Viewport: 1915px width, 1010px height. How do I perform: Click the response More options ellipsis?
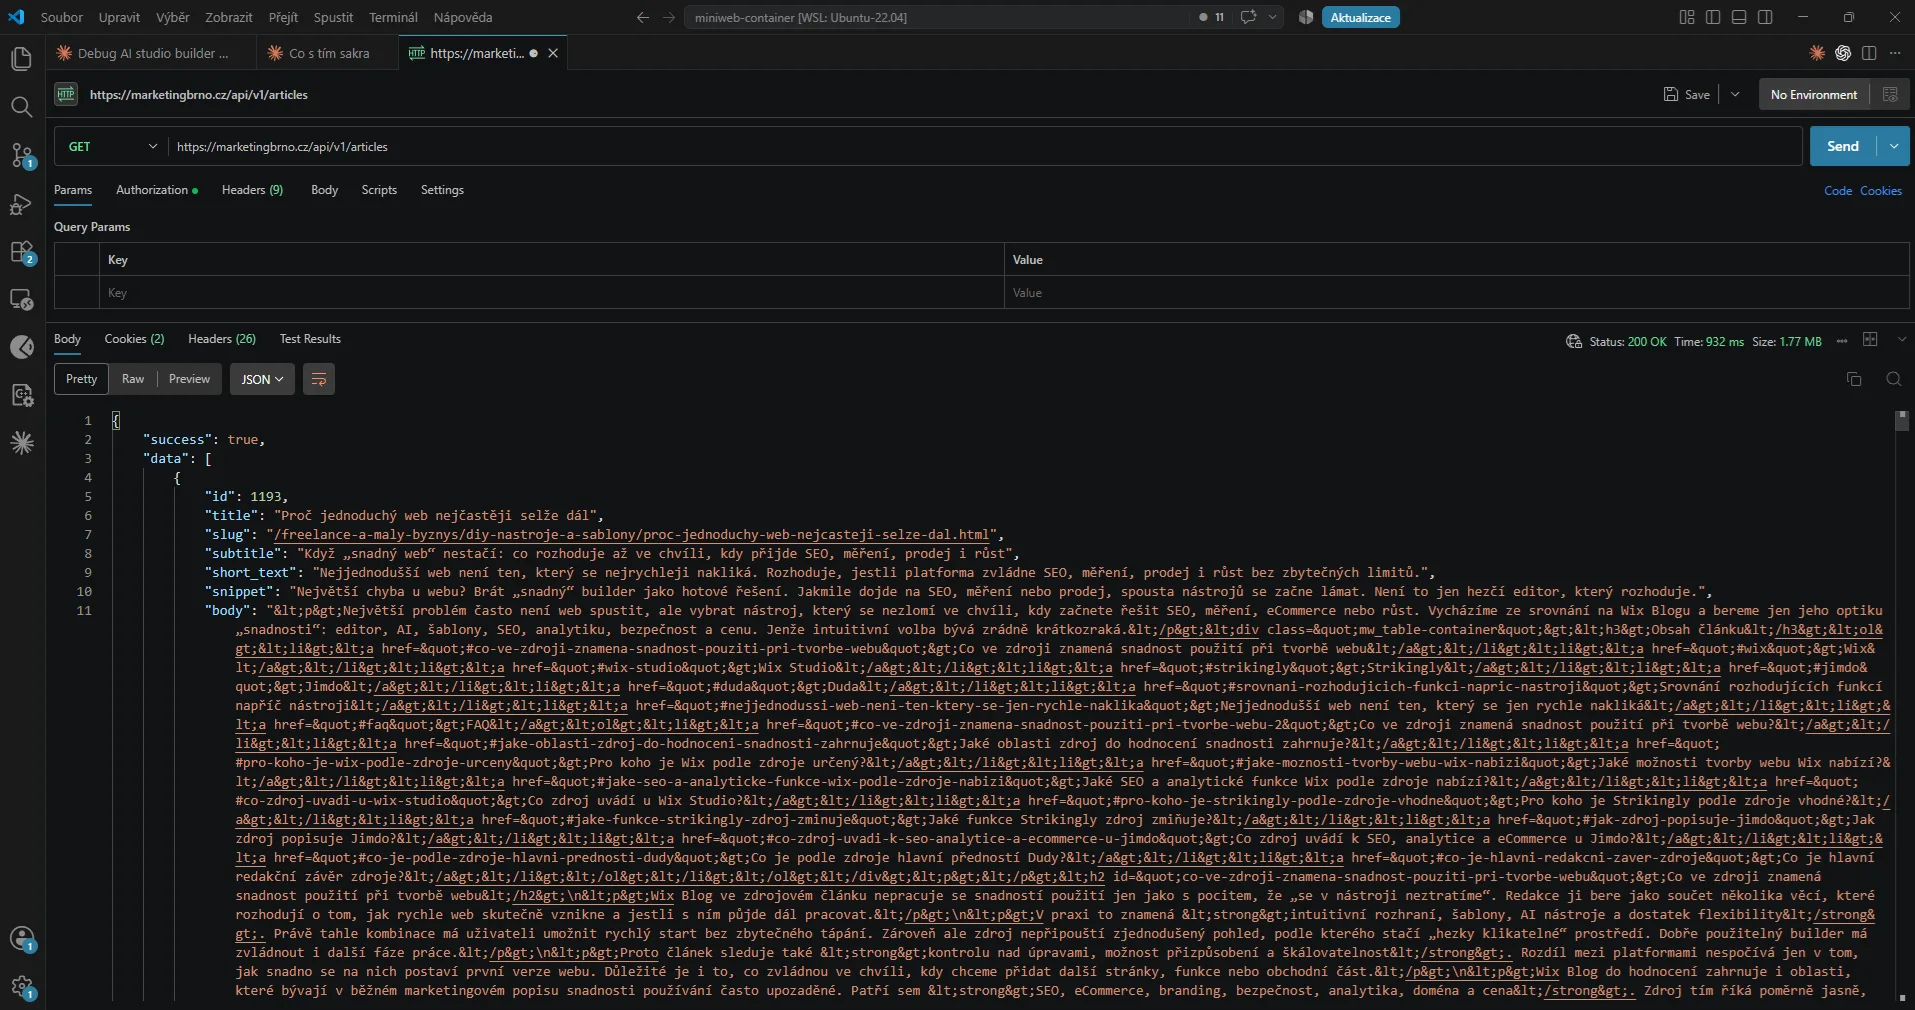tap(1842, 341)
